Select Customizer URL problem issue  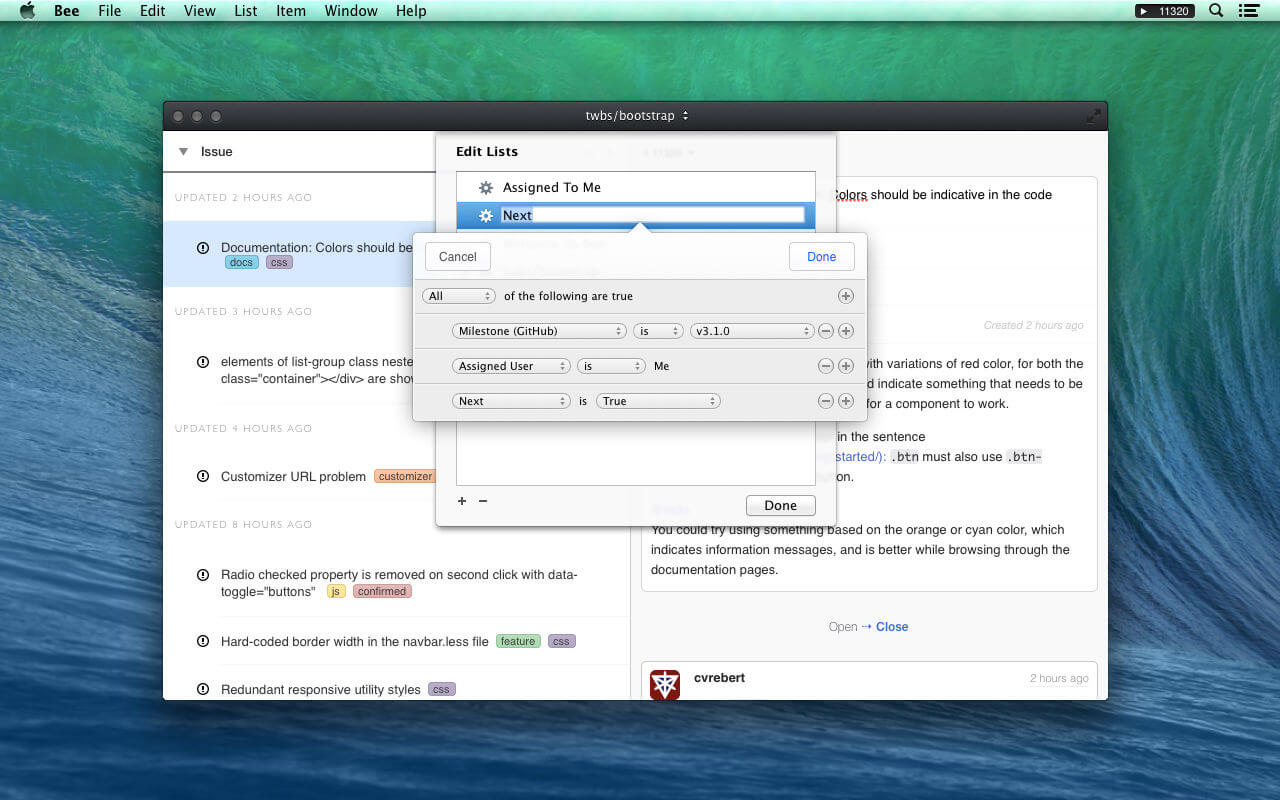pyautogui.click(x=293, y=476)
